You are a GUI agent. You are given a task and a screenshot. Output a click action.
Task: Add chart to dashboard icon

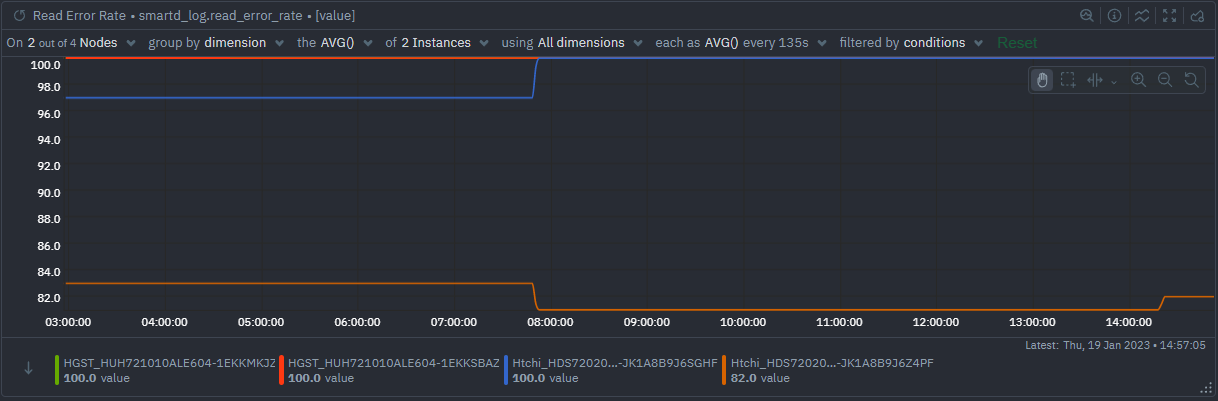[x=1196, y=16]
